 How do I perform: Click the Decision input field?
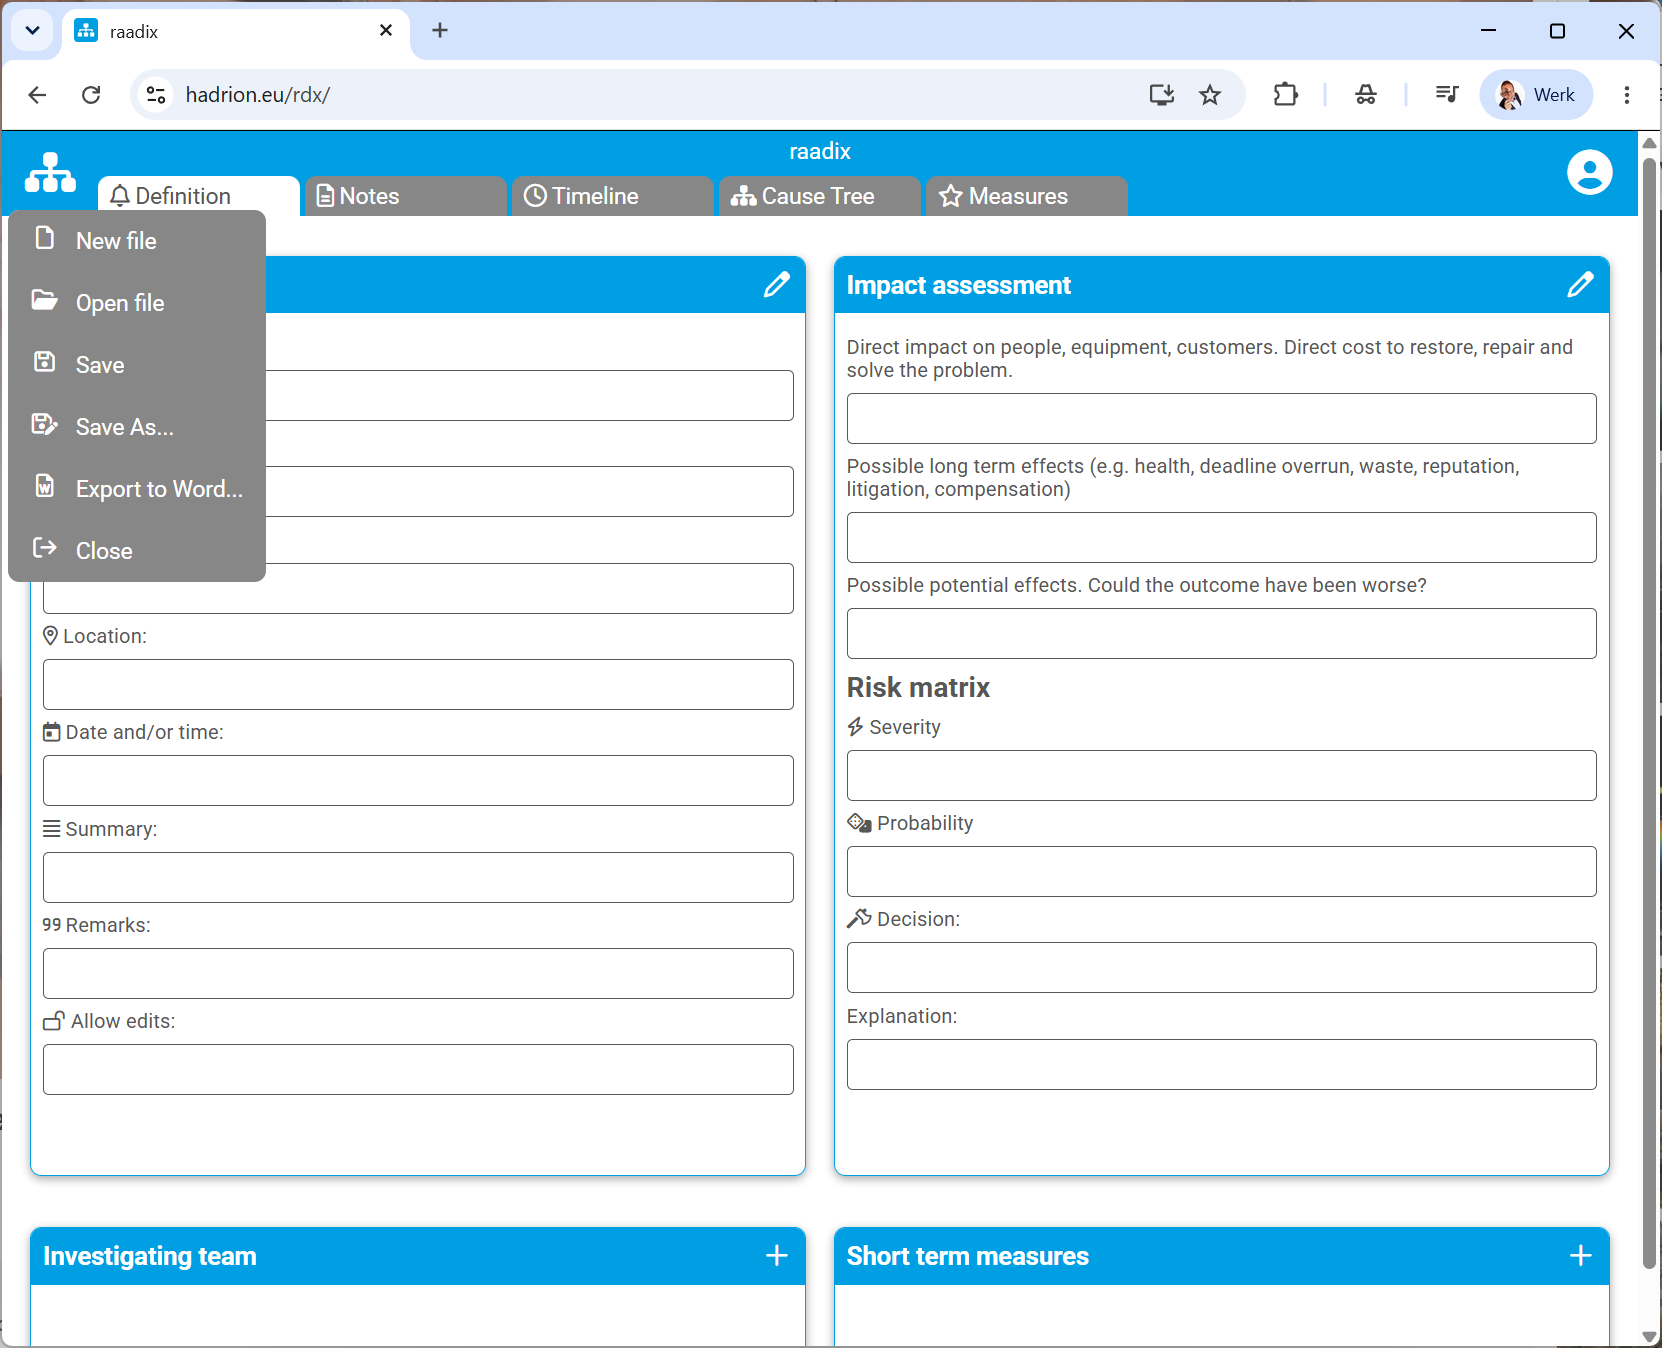click(x=1222, y=968)
